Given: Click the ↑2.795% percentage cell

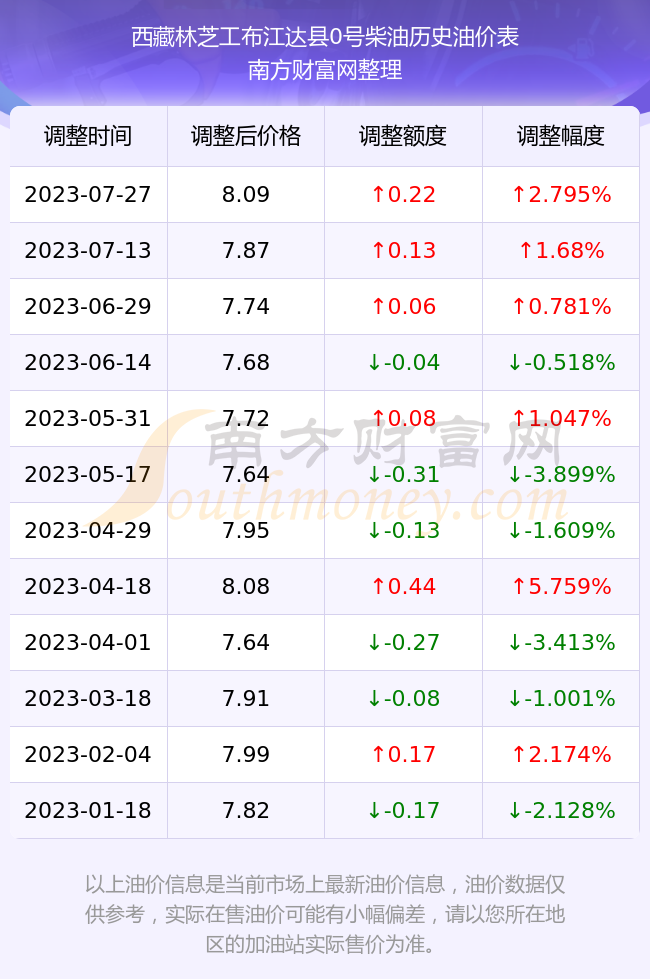Looking at the screenshot, I should [x=561, y=194].
